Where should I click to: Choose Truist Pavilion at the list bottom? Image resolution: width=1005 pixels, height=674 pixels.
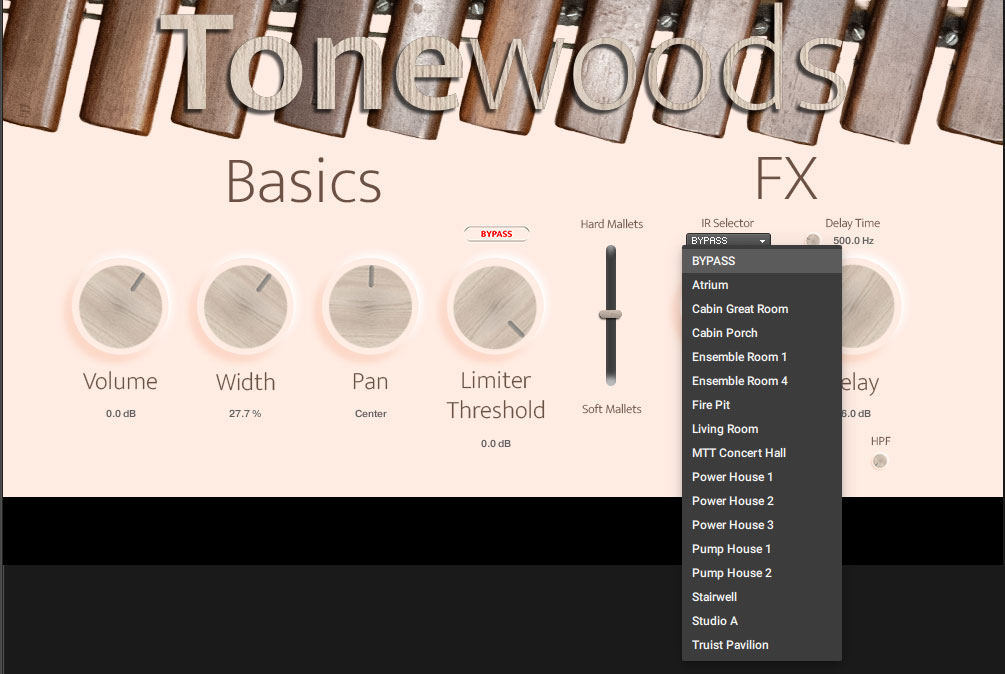pos(730,645)
